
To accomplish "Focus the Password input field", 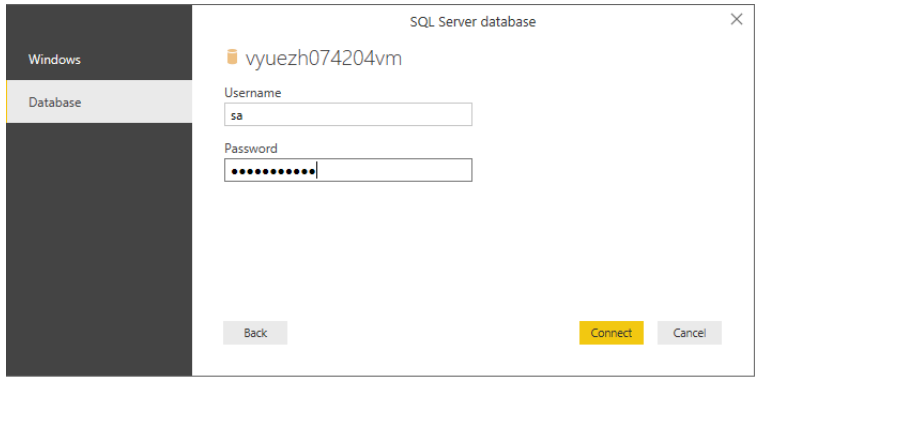I will tap(348, 170).
